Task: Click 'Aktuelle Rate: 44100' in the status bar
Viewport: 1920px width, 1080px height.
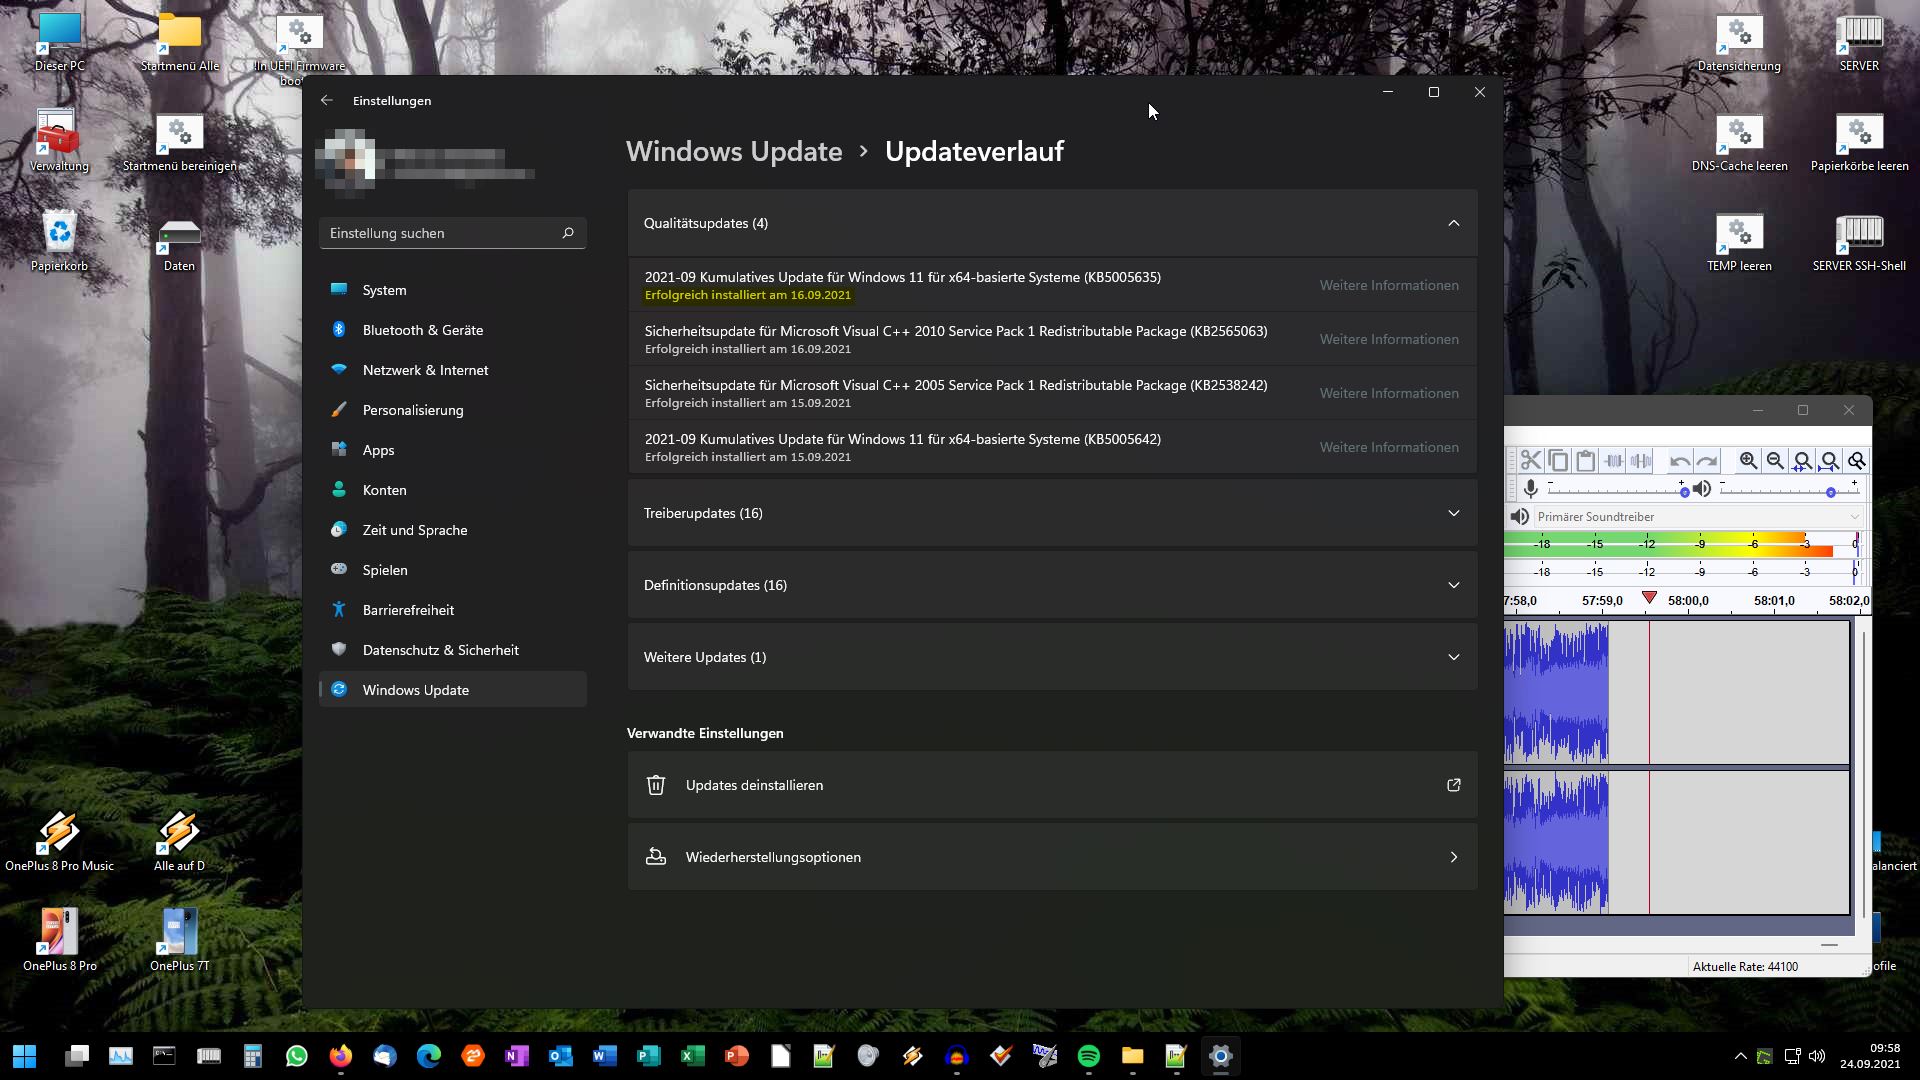Action: (x=1745, y=966)
